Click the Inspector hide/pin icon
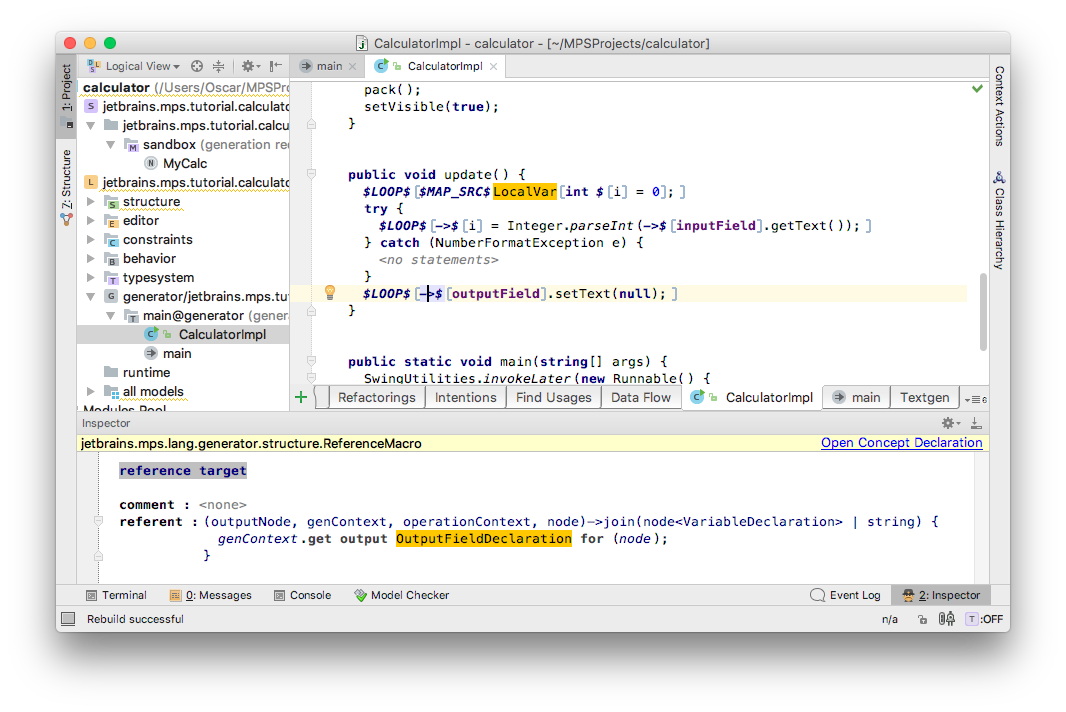The height and width of the screenshot is (712, 1066). pos(976,423)
